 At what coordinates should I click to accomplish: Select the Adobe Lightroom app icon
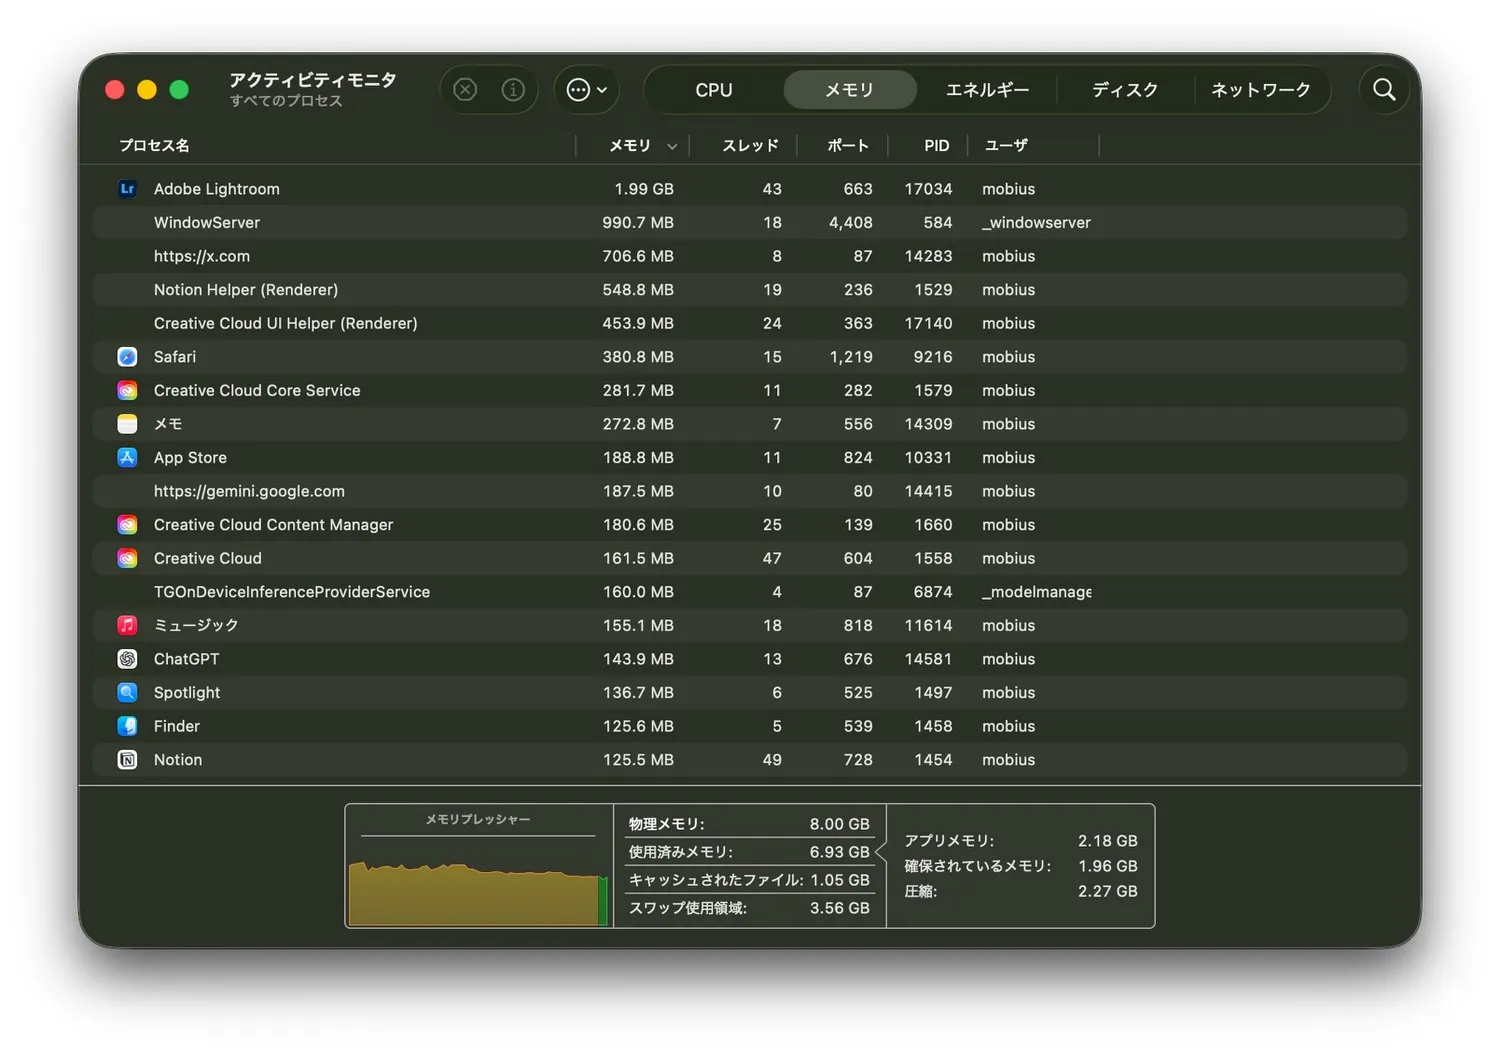pyautogui.click(x=127, y=189)
